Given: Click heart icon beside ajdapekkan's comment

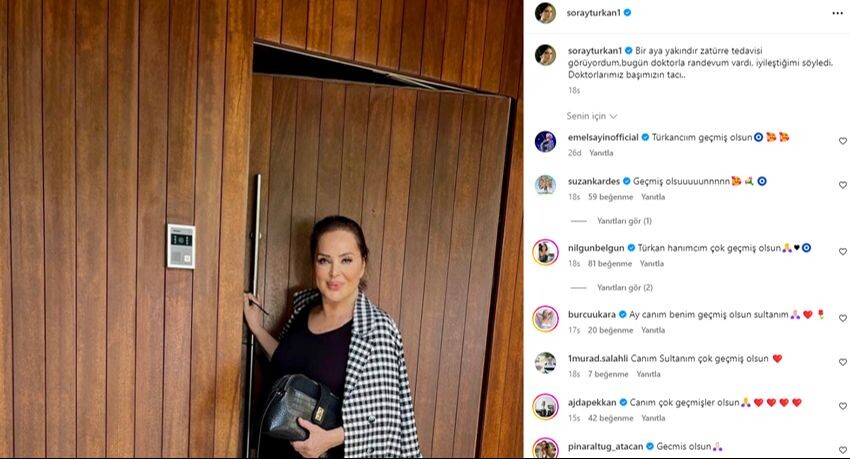Looking at the screenshot, I should pyautogui.click(x=842, y=406).
